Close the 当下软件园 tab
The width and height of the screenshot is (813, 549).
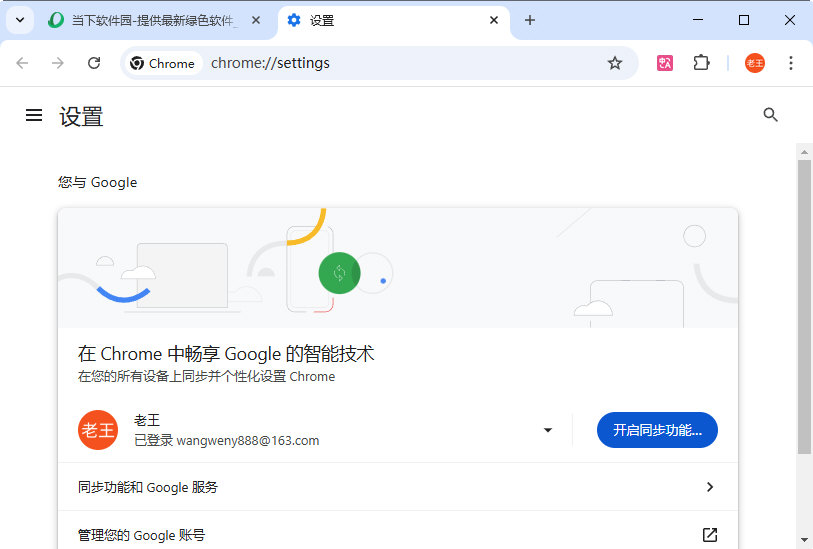tap(256, 20)
